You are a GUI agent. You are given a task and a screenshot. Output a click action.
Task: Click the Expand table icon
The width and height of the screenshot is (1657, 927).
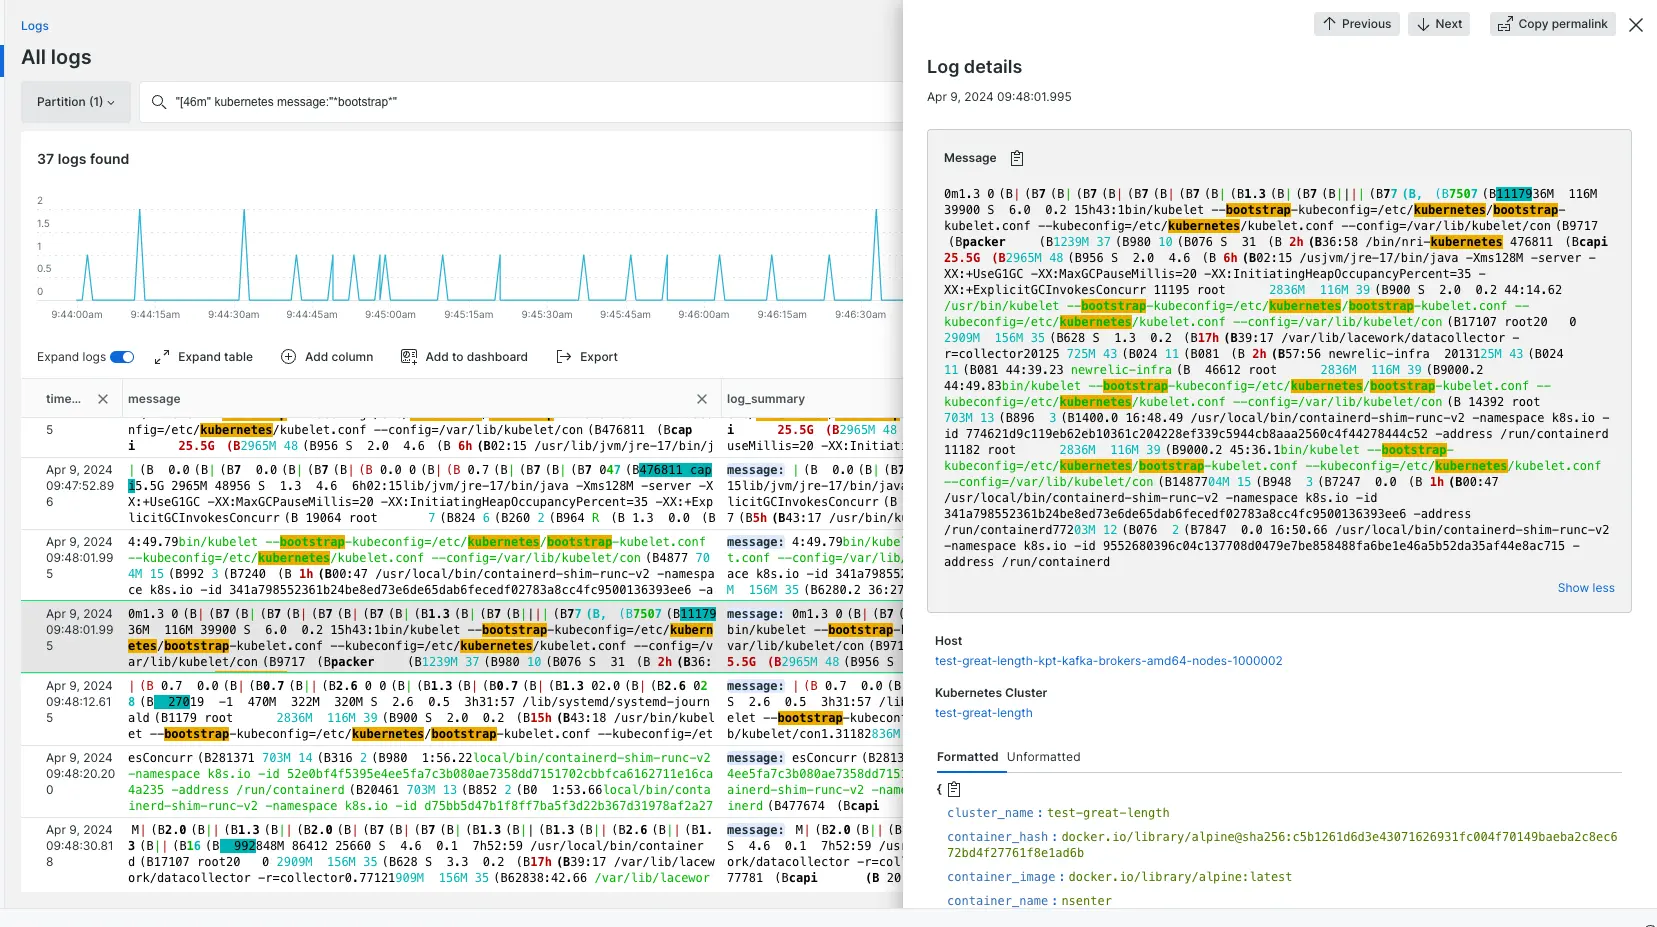pyautogui.click(x=162, y=356)
